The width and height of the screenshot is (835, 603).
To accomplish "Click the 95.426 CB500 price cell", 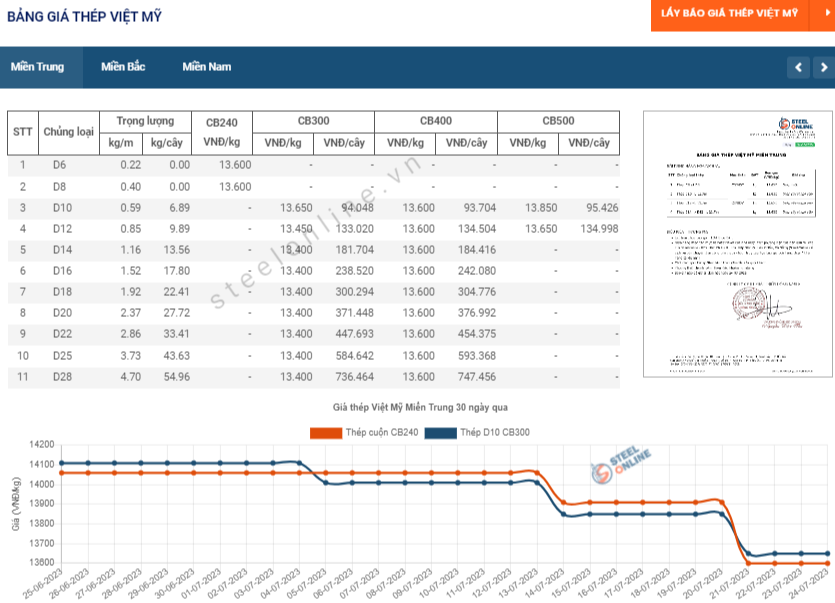I will [602, 208].
